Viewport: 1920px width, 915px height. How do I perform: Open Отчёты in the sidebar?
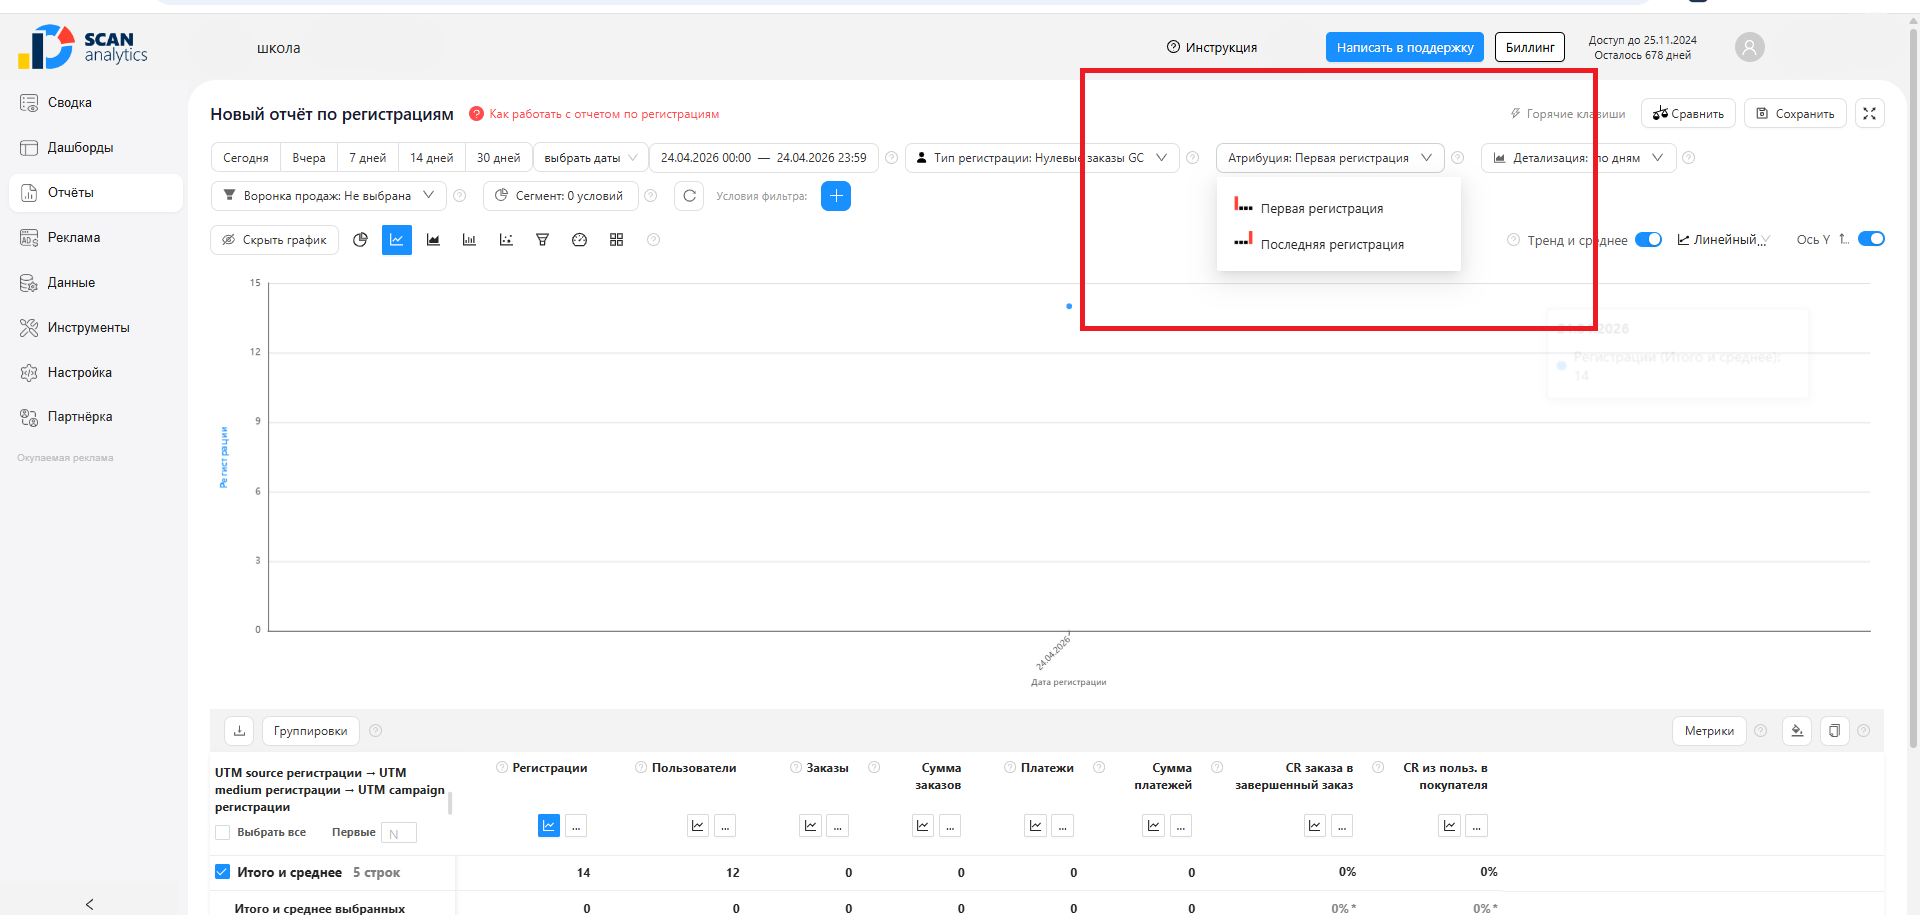(x=96, y=193)
